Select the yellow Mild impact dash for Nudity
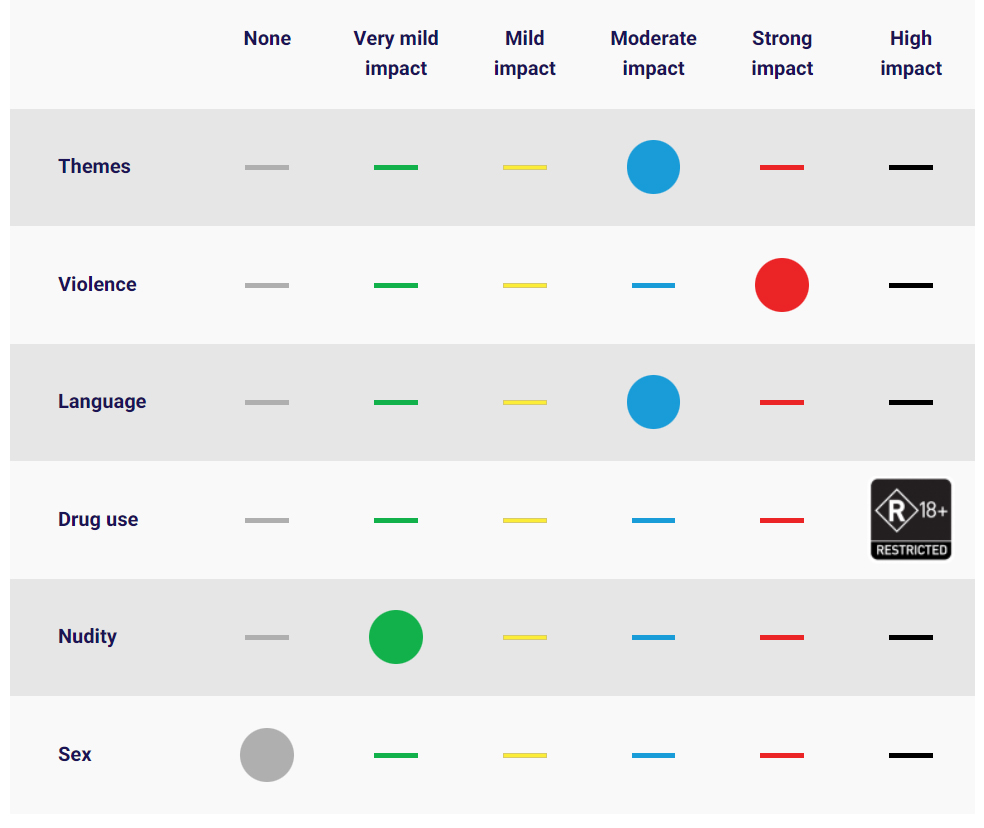984x828 pixels. pos(525,637)
